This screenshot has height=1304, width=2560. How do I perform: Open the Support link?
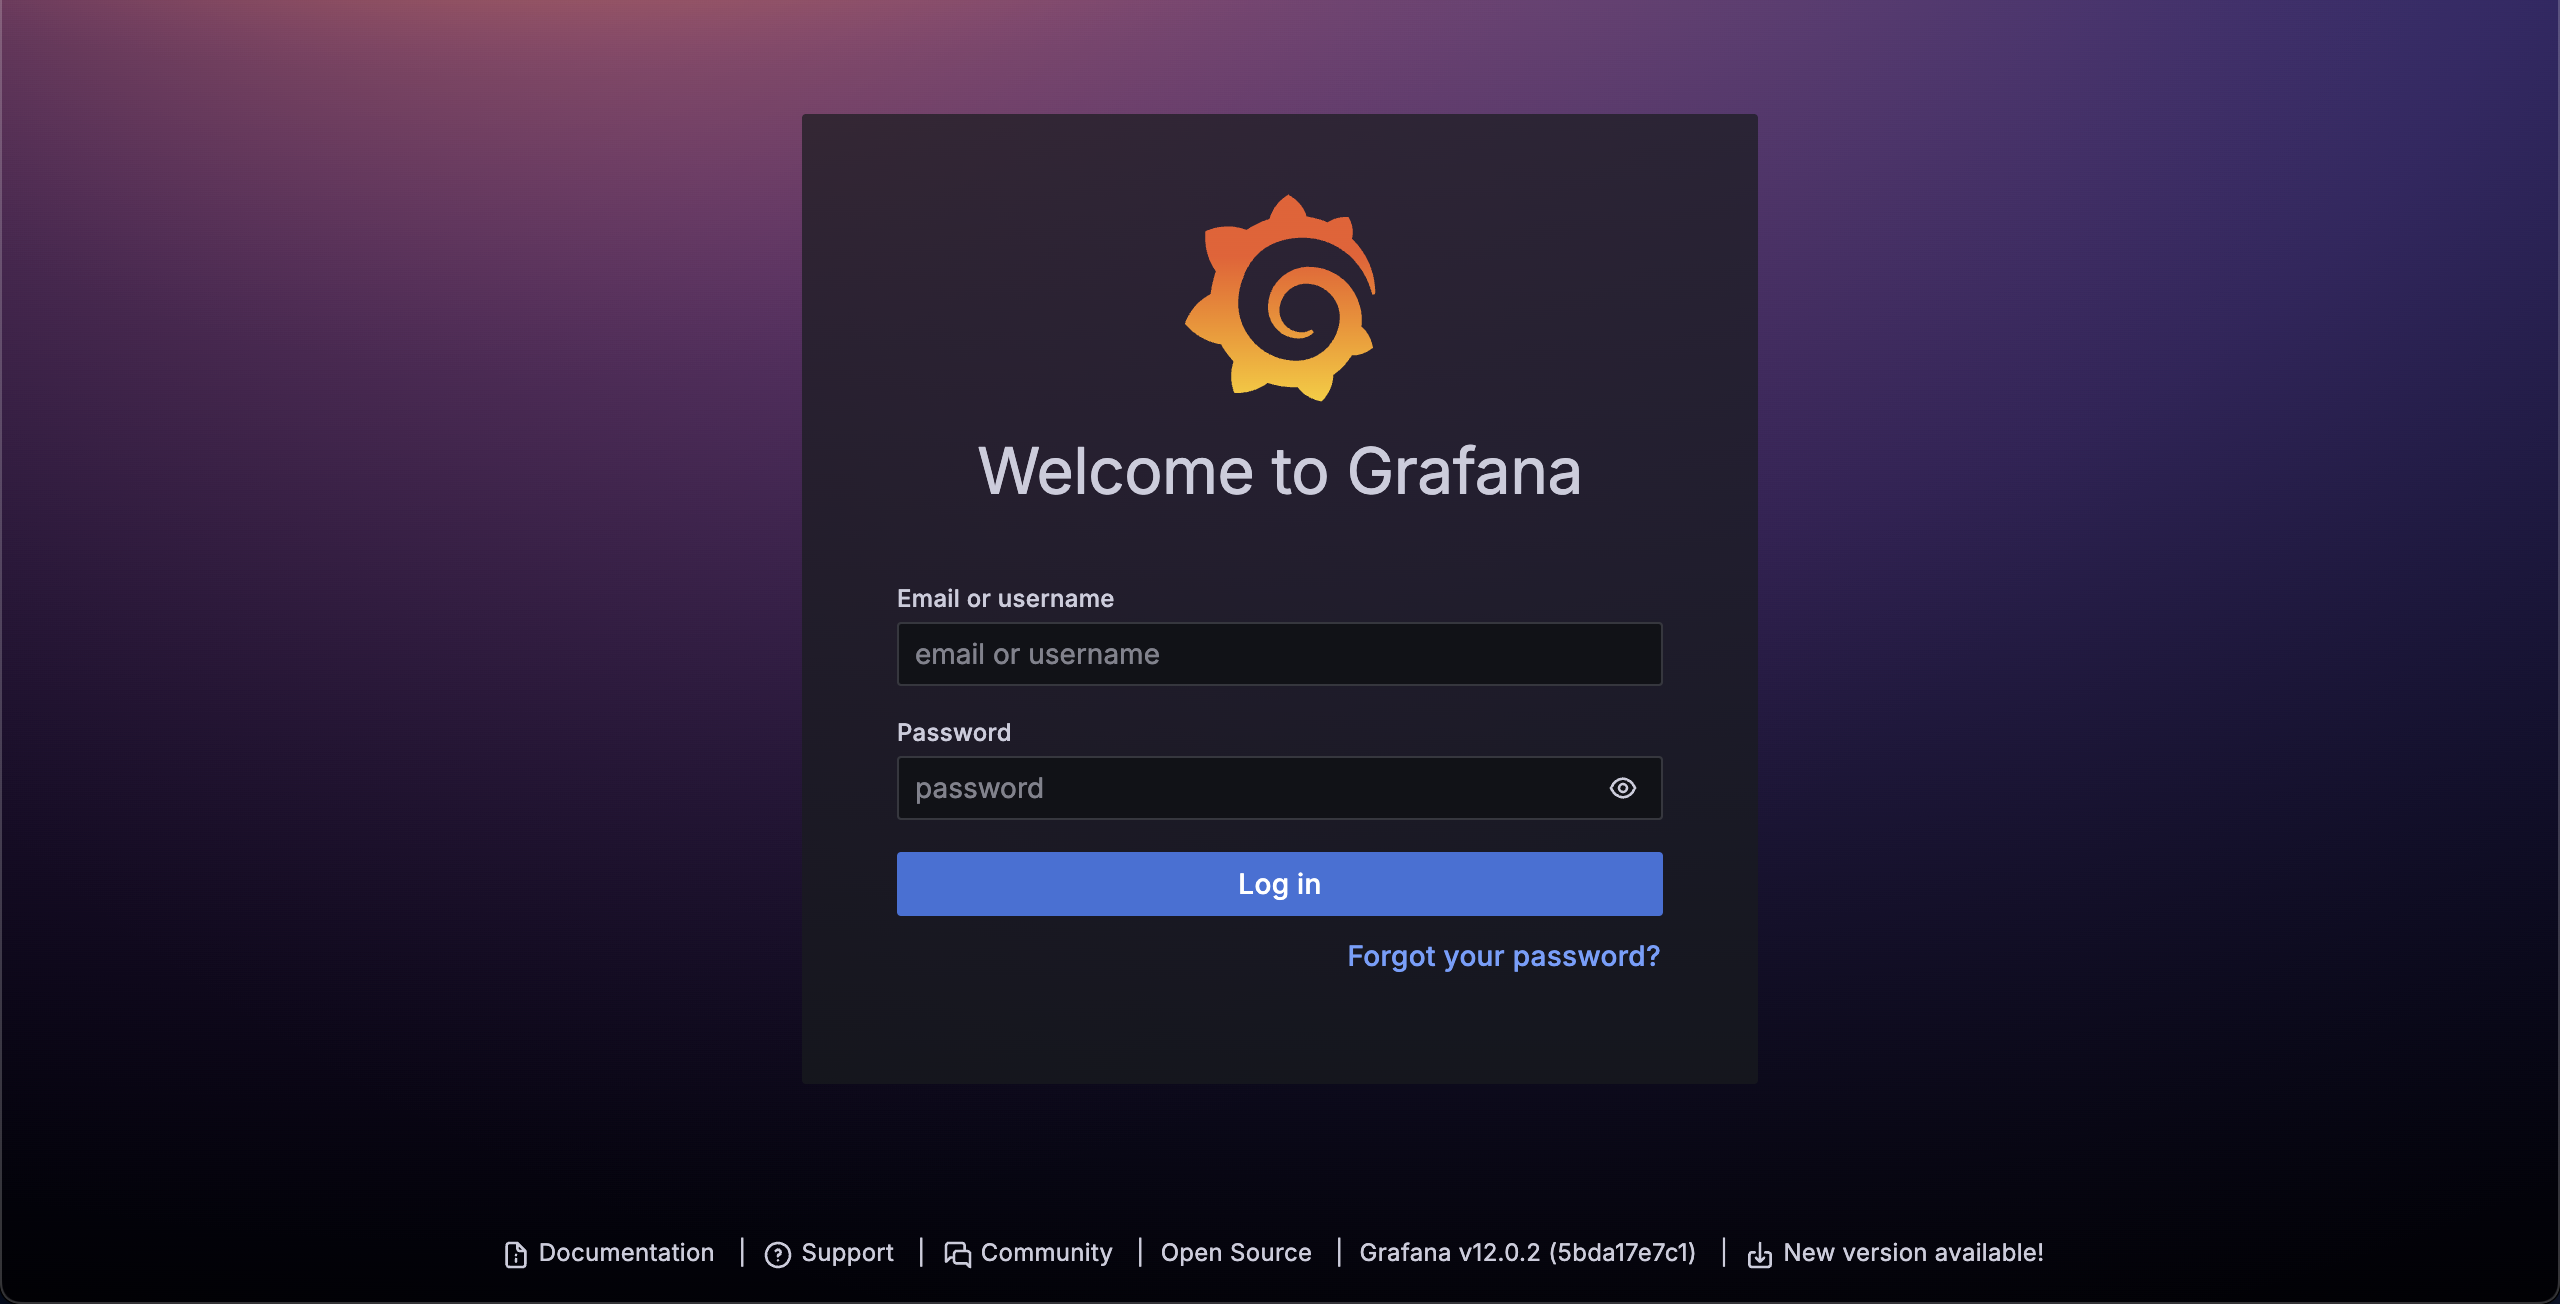point(848,1252)
